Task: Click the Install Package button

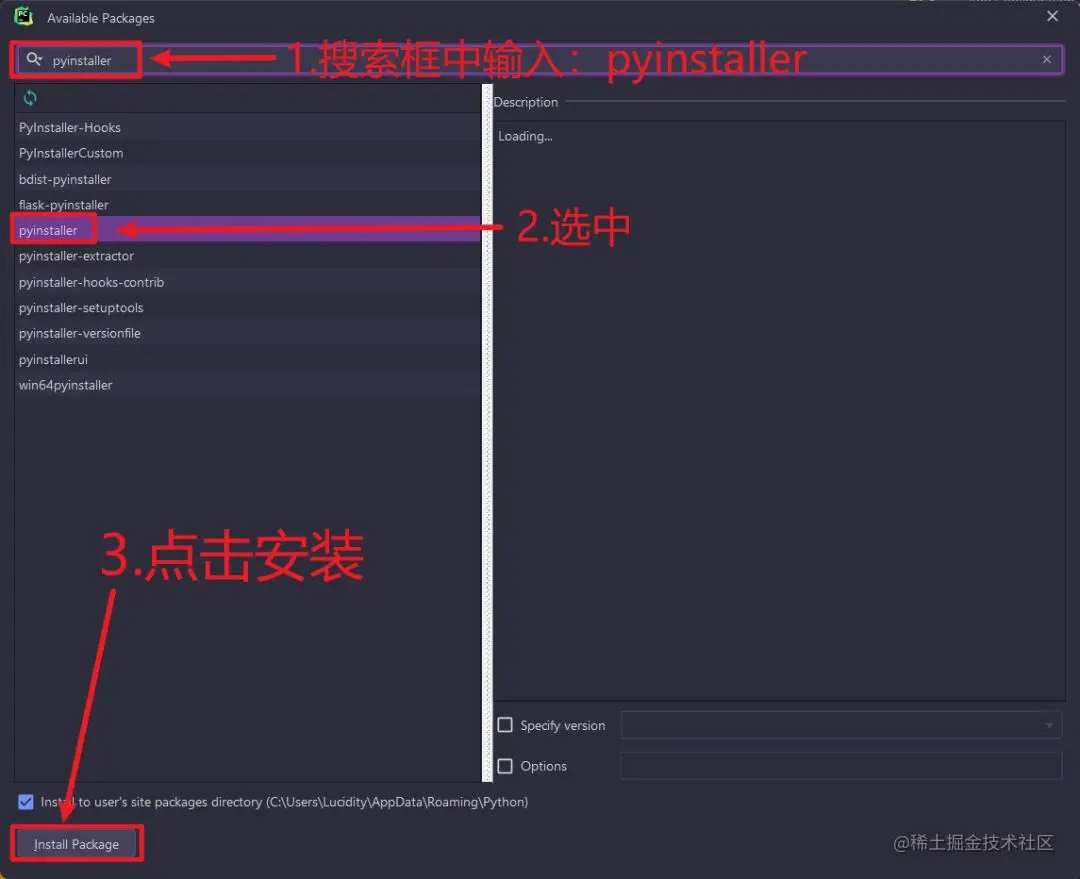Action: coord(76,844)
